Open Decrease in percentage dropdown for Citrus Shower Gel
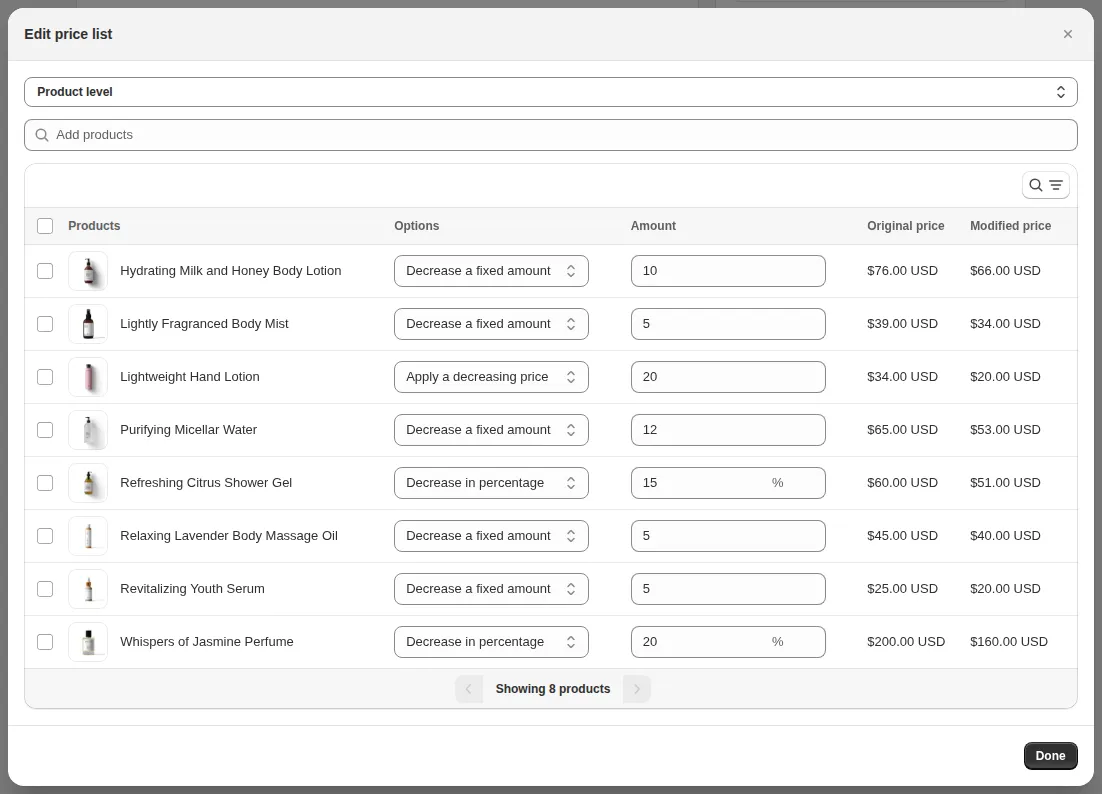This screenshot has height=794, width=1102. (491, 483)
